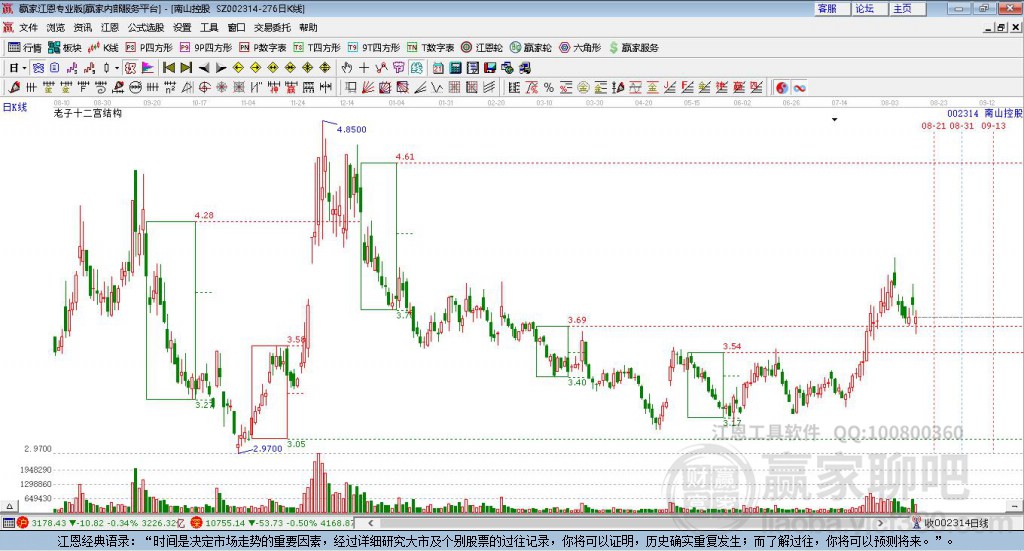This screenshot has height=551, width=1024.
Task: Click the red pencil drawing tool
Action: pyautogui.click(x=14, y=87)
